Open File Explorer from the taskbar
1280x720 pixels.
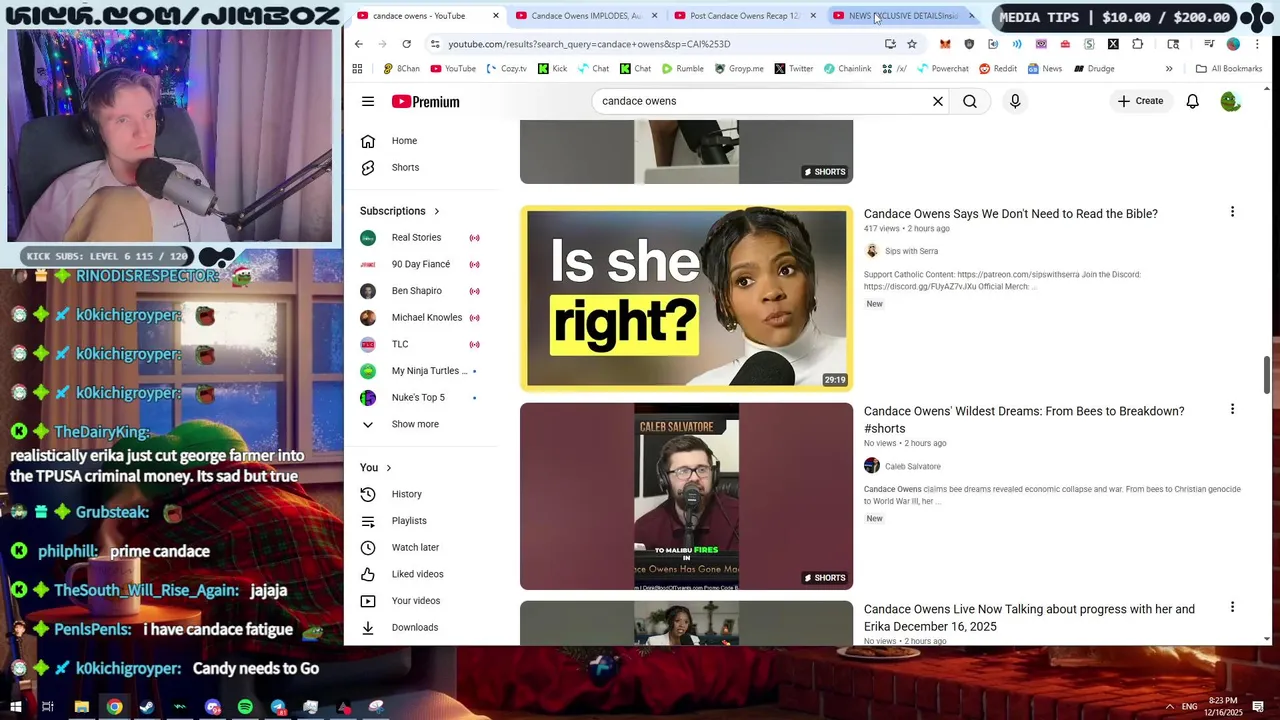coord(82,707)
